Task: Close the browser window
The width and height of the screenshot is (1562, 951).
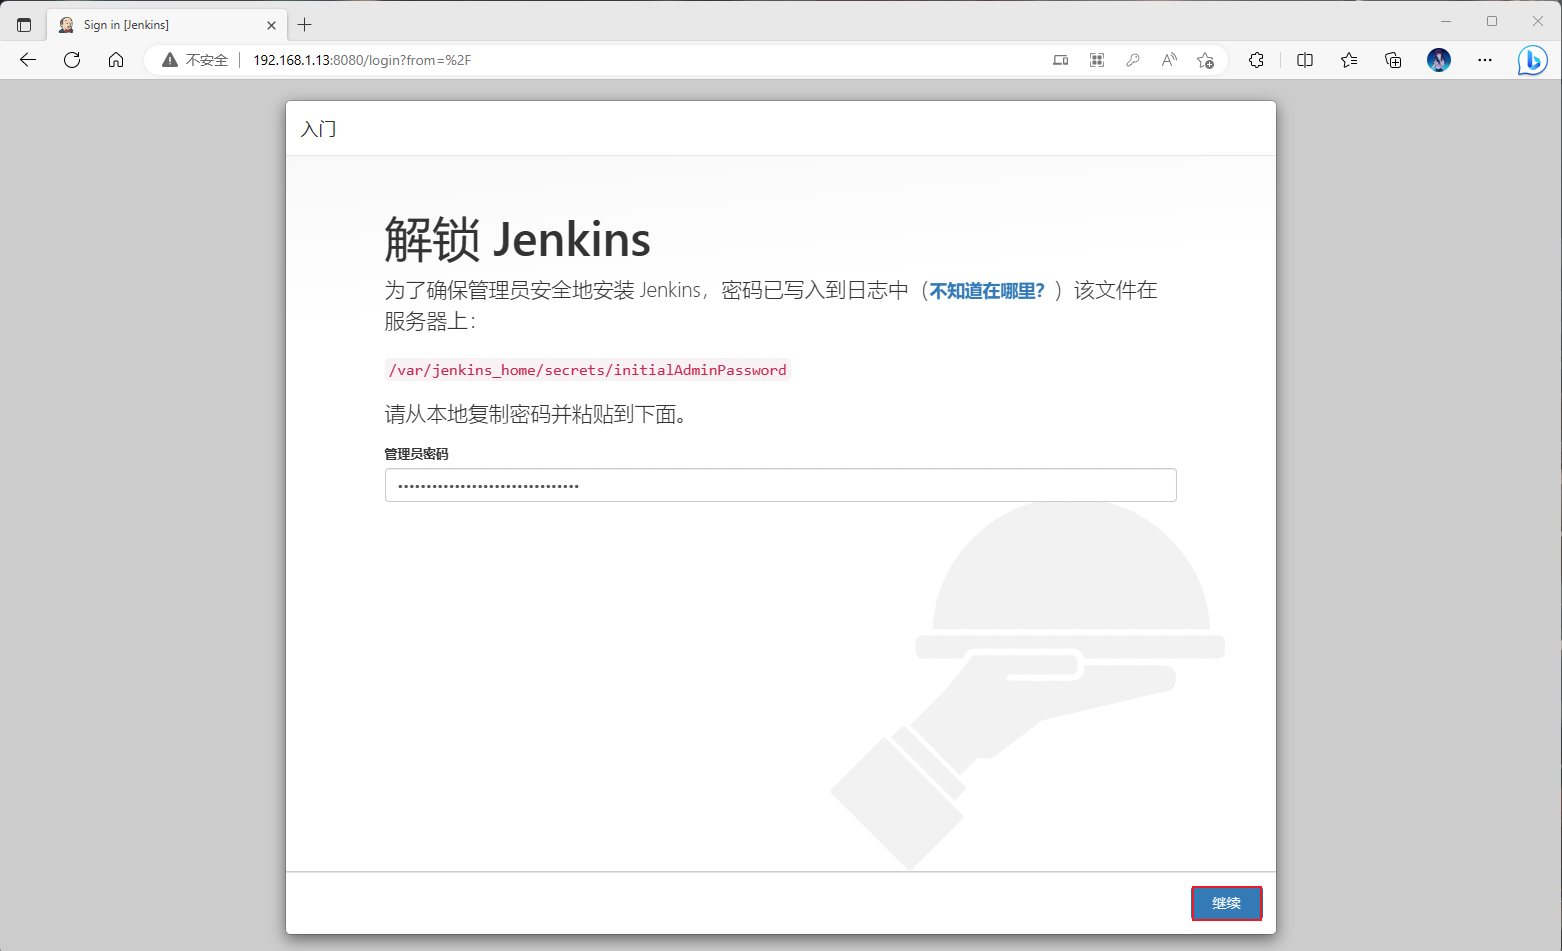Action: 1538,21
